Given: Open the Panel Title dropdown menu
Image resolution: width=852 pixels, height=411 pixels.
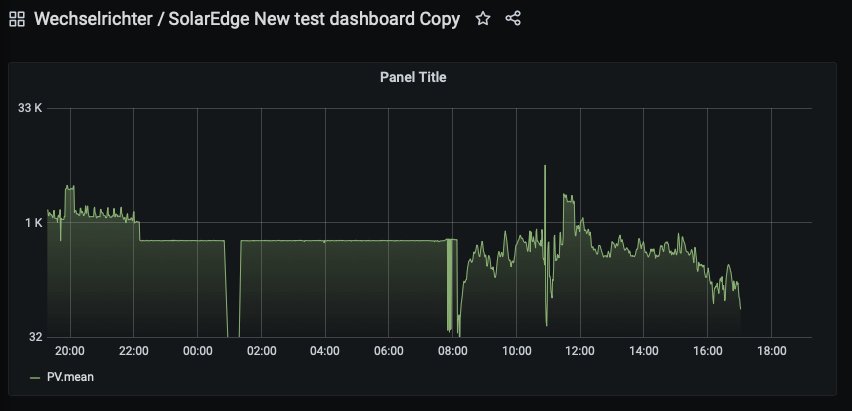Looking at the screenshot, I should [x=413, y=77].
